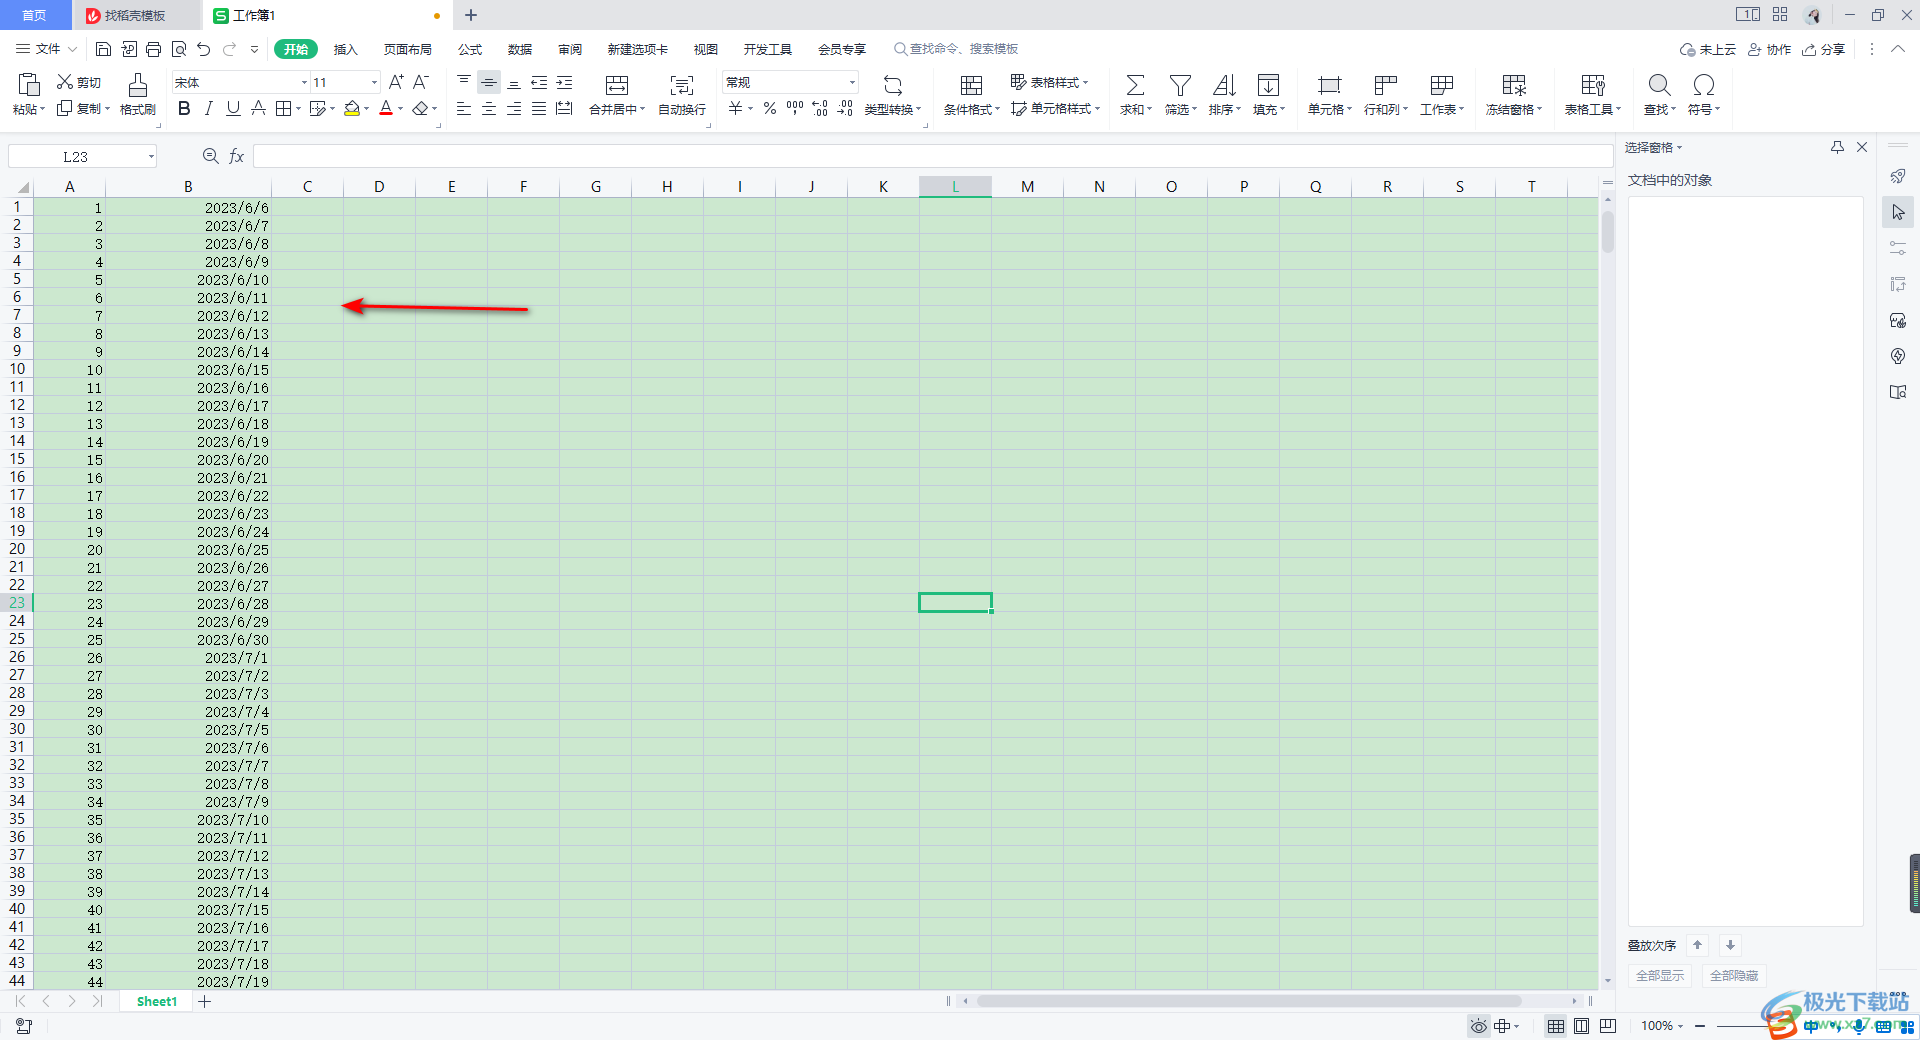Viewport: 1920px width, 1040px height.
Task: Select the Sheet1 worksheet tab
Action: pyautogui.click(x=157, y=1001)
